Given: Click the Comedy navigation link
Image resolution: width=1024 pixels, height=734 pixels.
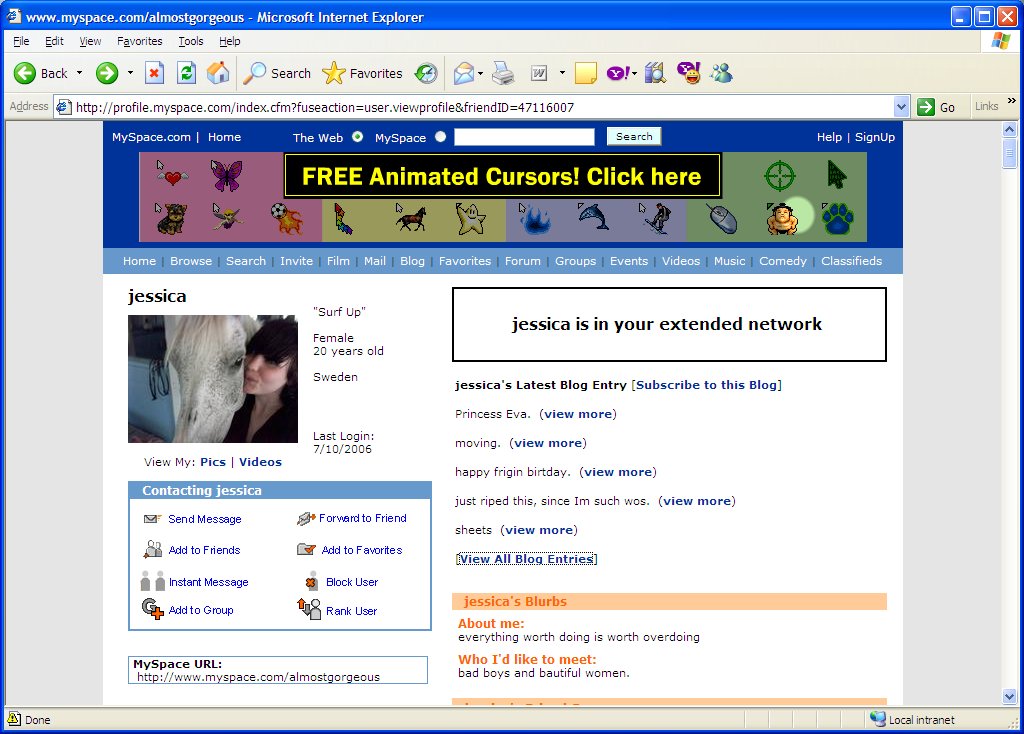Looking at the screenshot, I should click(x=782, y=261).
